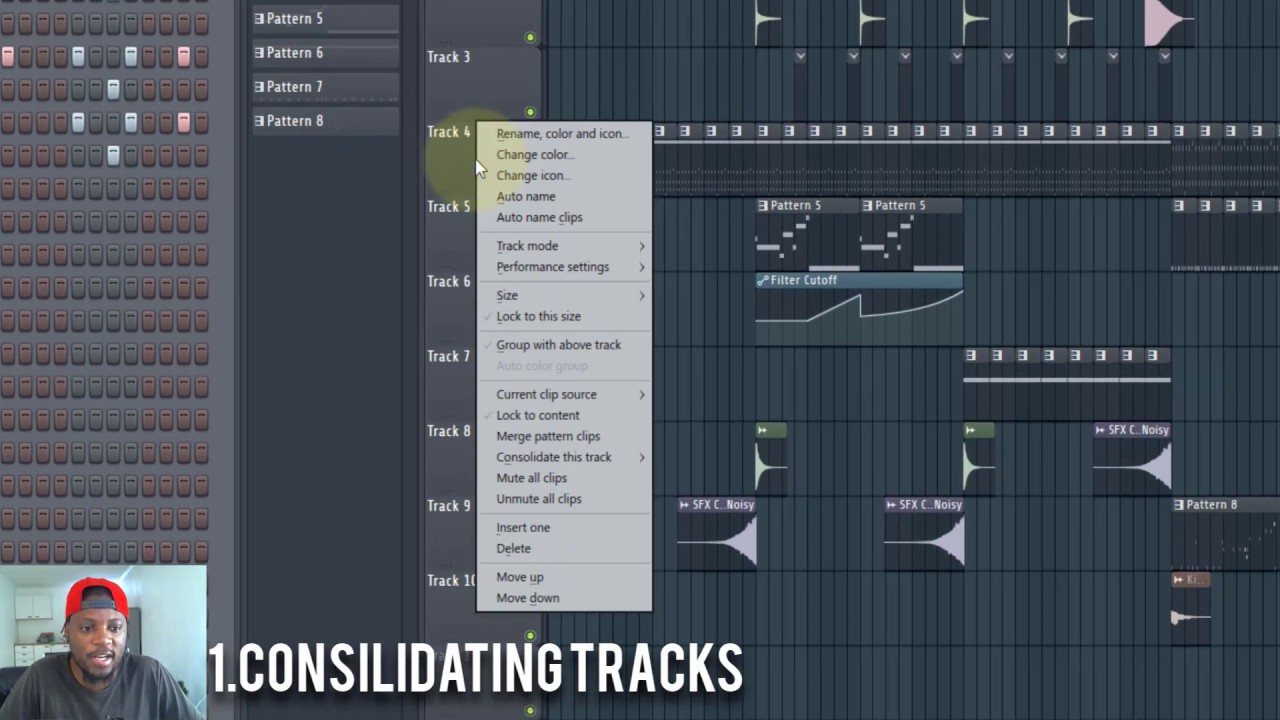Viewport: 1280px width, 720px height.
Task: Toggle the mute switch below Track 10
Action: pos(530,711)
